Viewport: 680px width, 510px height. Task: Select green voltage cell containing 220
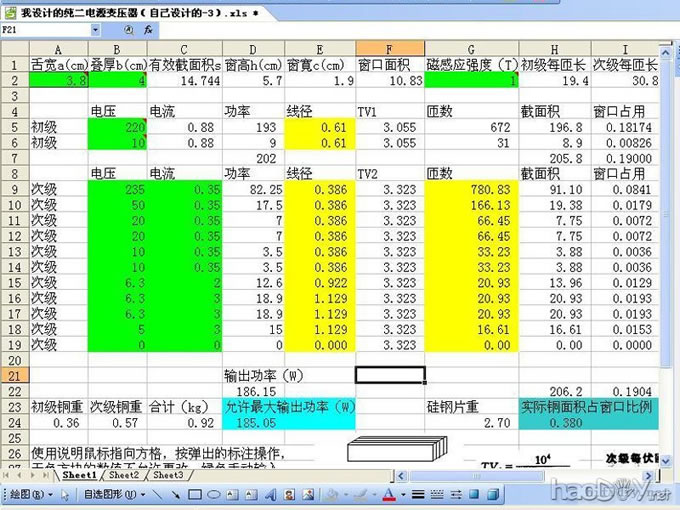[118, 127]
